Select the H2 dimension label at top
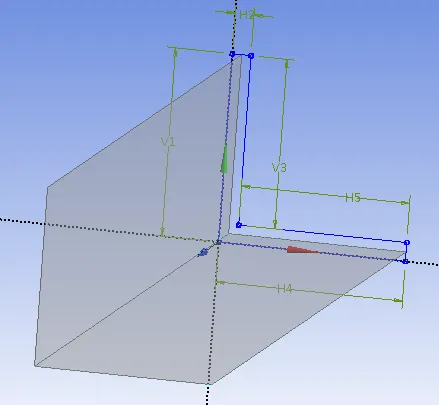 tap(247, 15)
